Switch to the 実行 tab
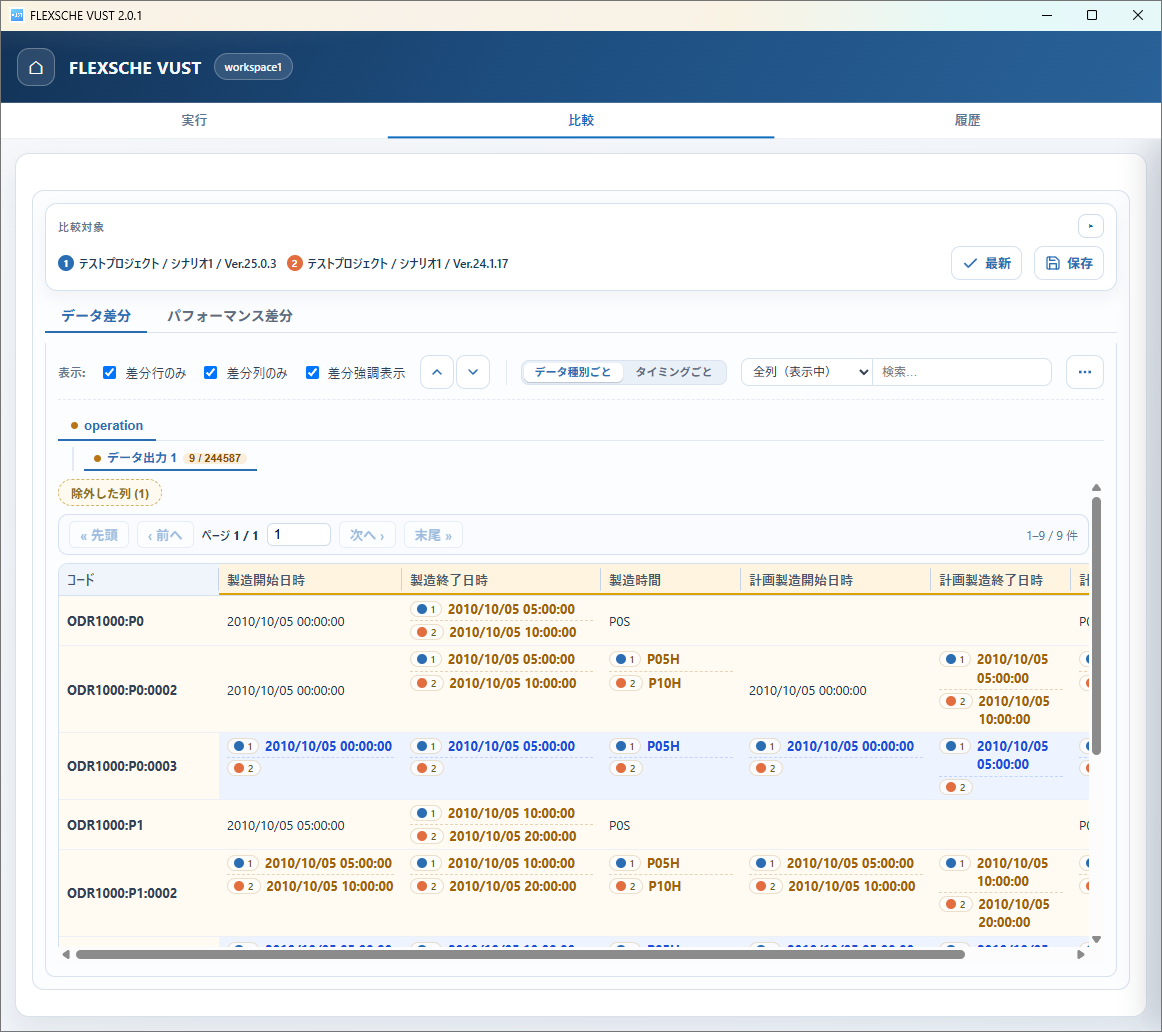The image size is (1162, 1032). pyautogui.click(x=194, y=120)
